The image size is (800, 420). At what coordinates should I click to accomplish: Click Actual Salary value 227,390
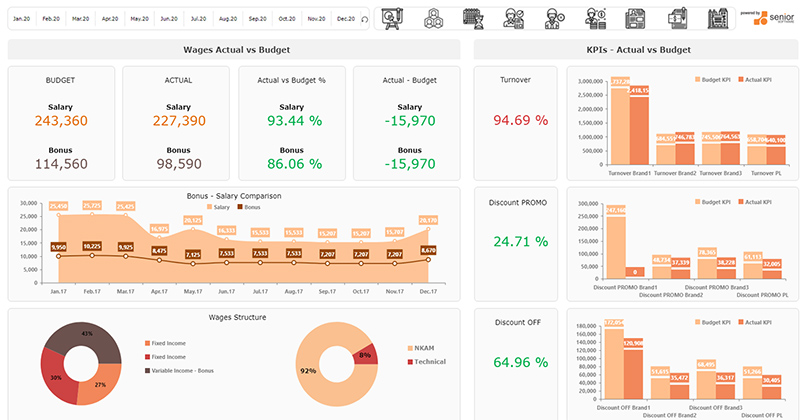click(x=179, y=121)
